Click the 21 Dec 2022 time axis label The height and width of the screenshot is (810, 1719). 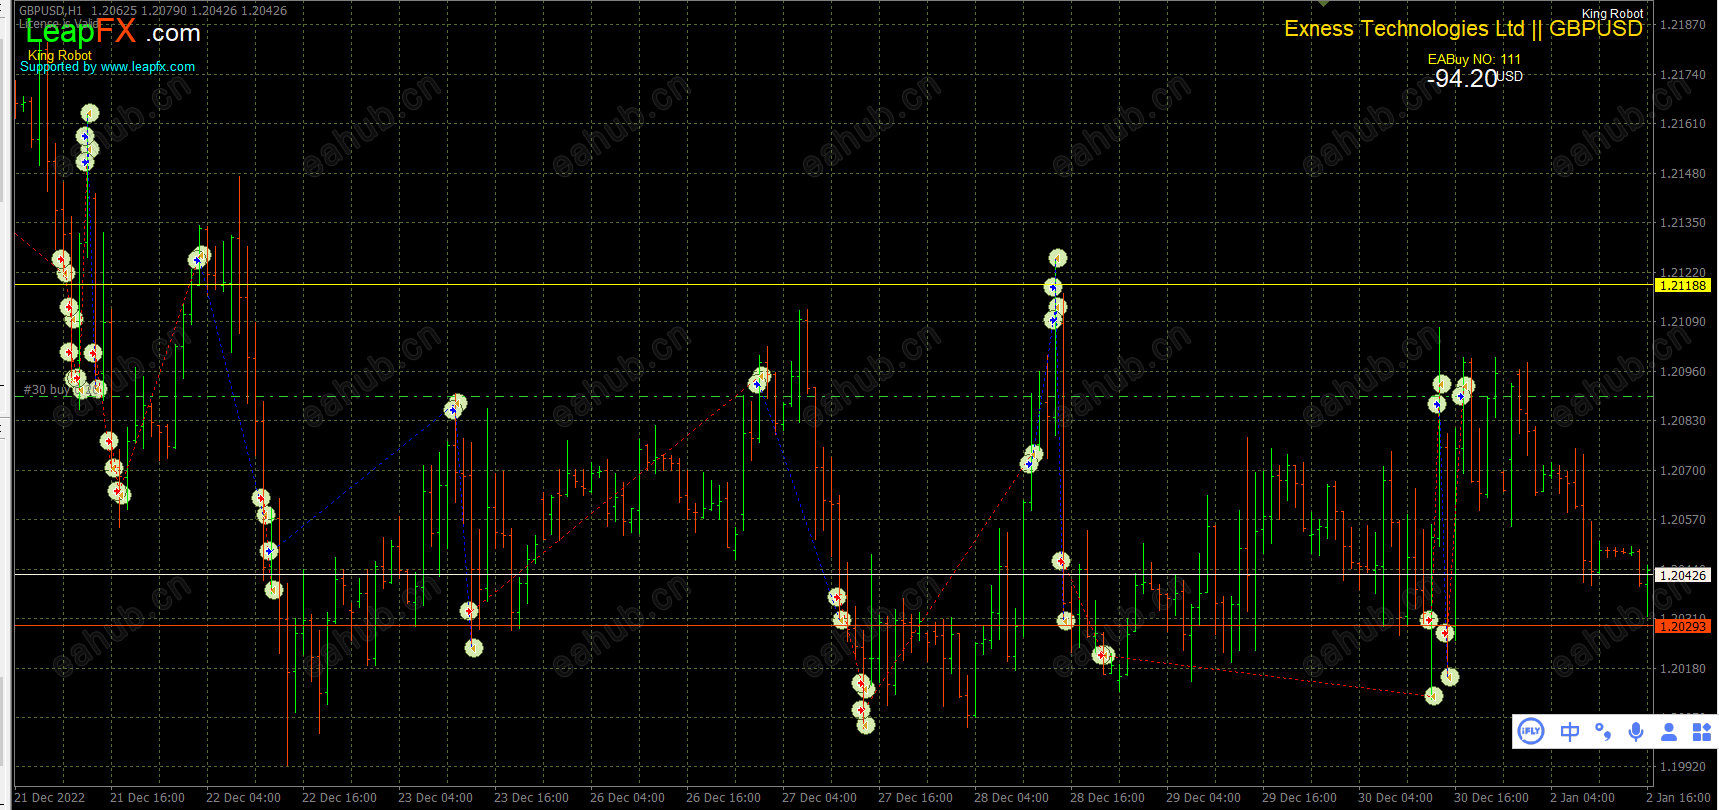pos(50,798)
